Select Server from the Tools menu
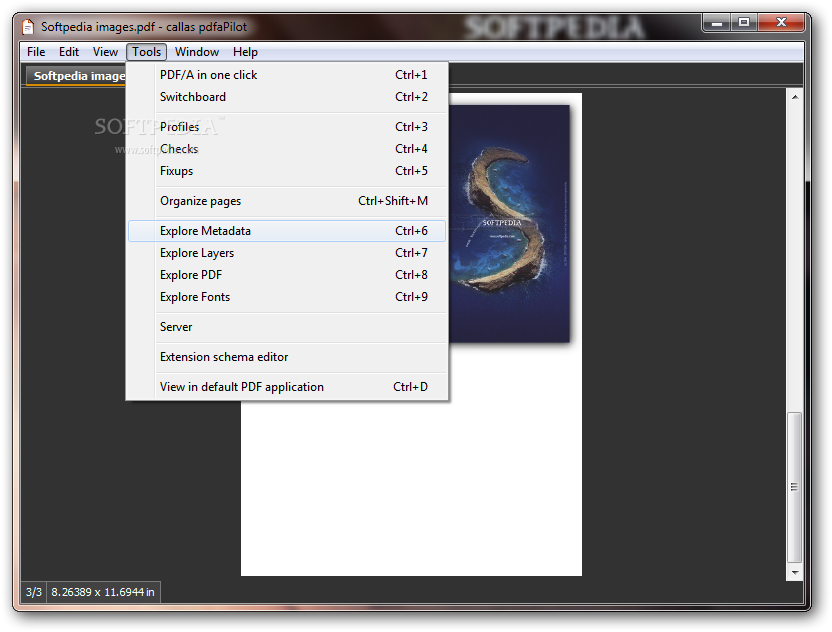This screenshot has width=832, height=632. pyautogui.click(x=287, y=327)
